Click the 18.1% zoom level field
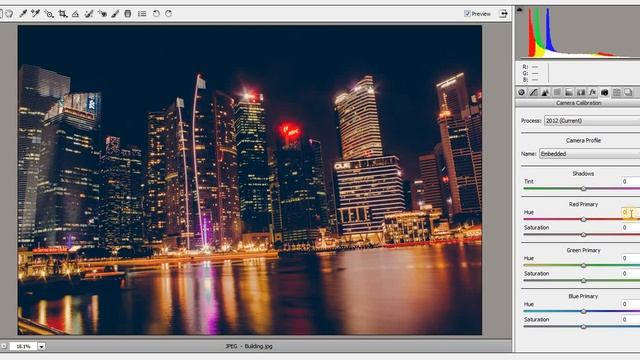 [x=23, y=346]
